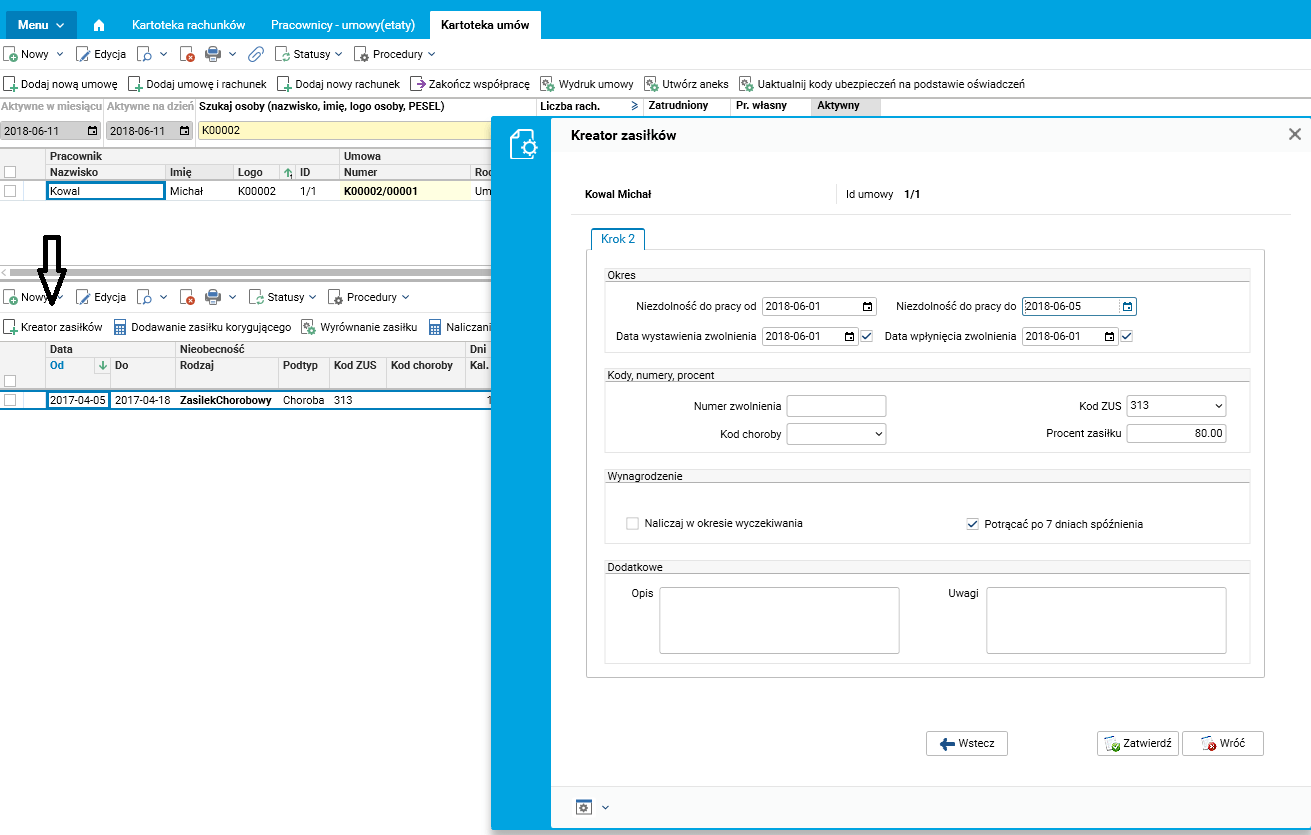1311x835 pixels.
Task: Open the Menu dropdown
Action: click(41, 25)
